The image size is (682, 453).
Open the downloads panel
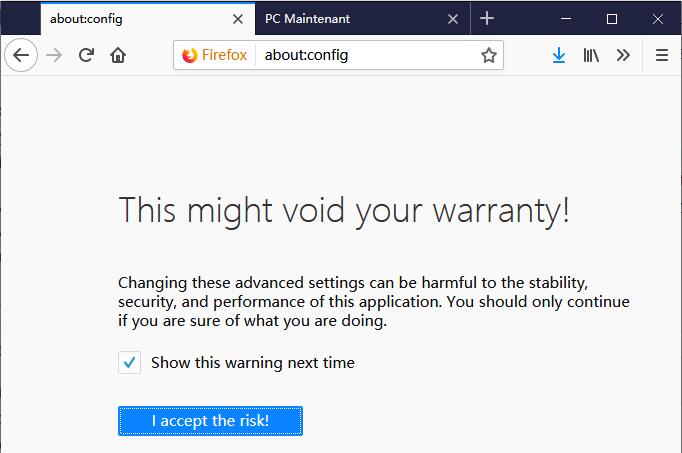pos(558,55)
